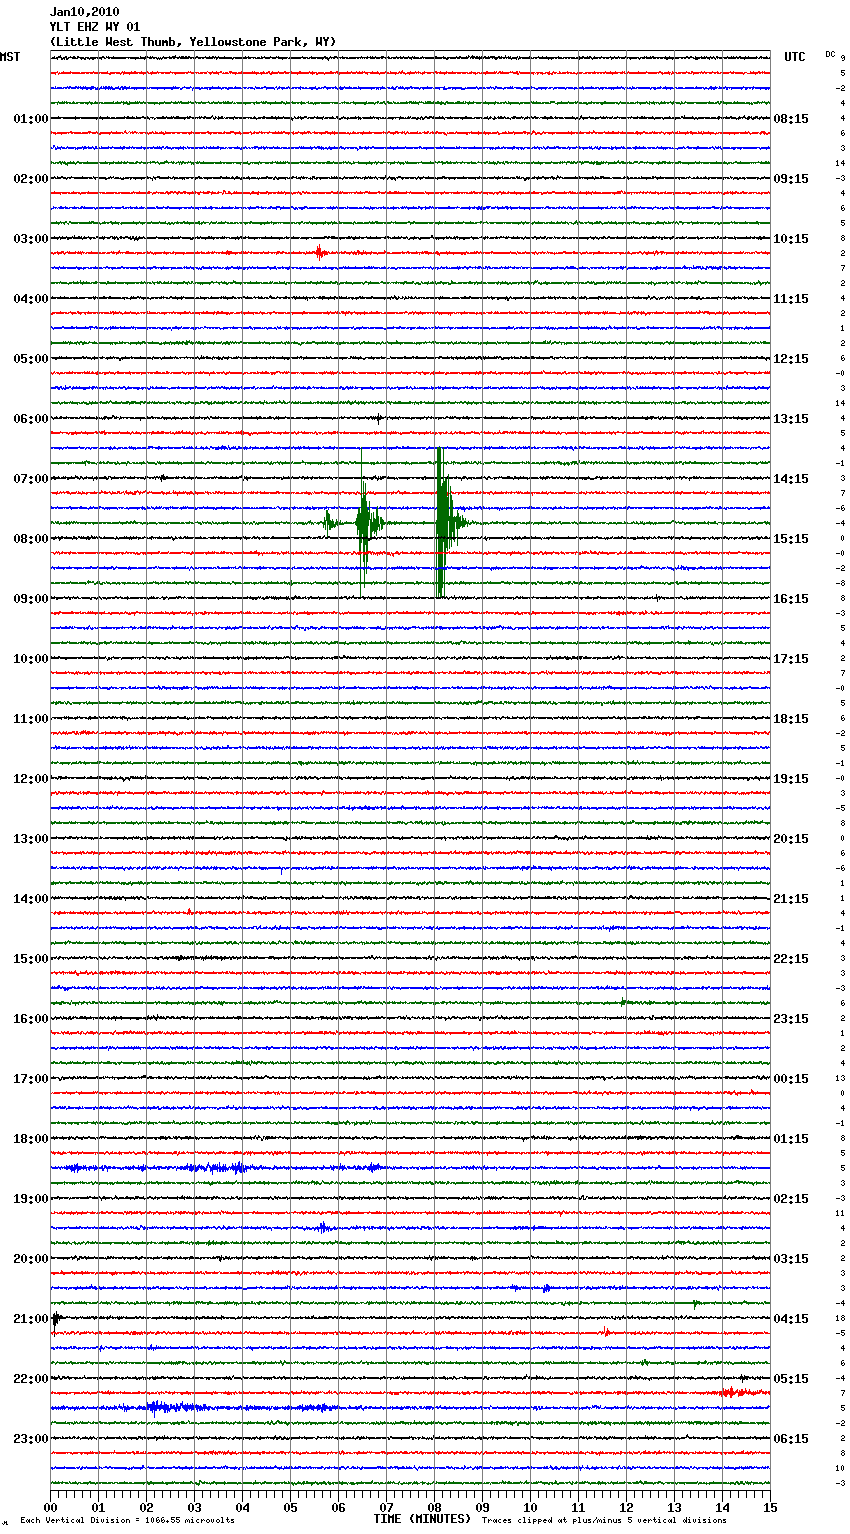Click the date label Jan10,2010

point(84,12)
